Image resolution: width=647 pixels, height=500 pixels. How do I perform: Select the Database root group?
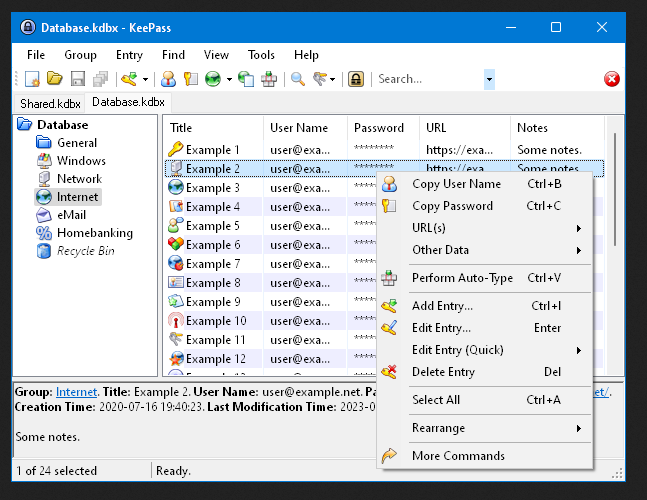tap(62, 125)
